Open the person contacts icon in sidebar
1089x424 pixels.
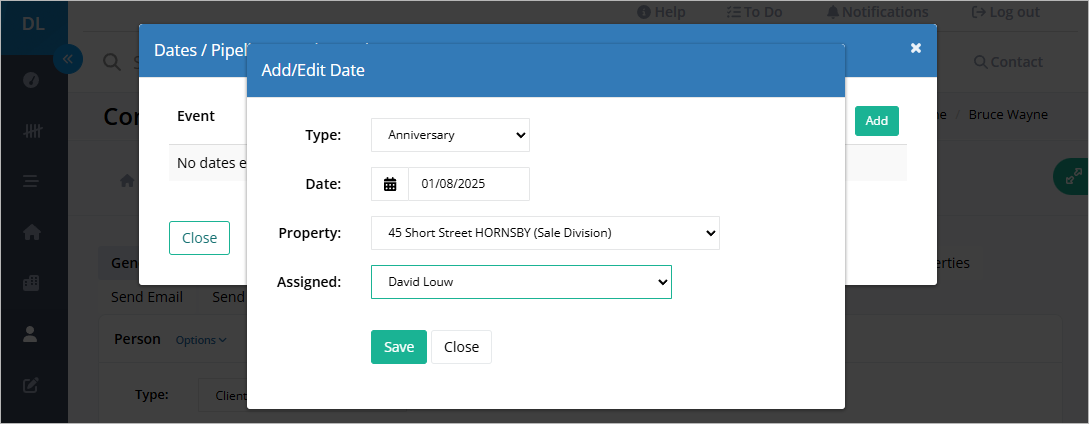(x=31, y=334)
